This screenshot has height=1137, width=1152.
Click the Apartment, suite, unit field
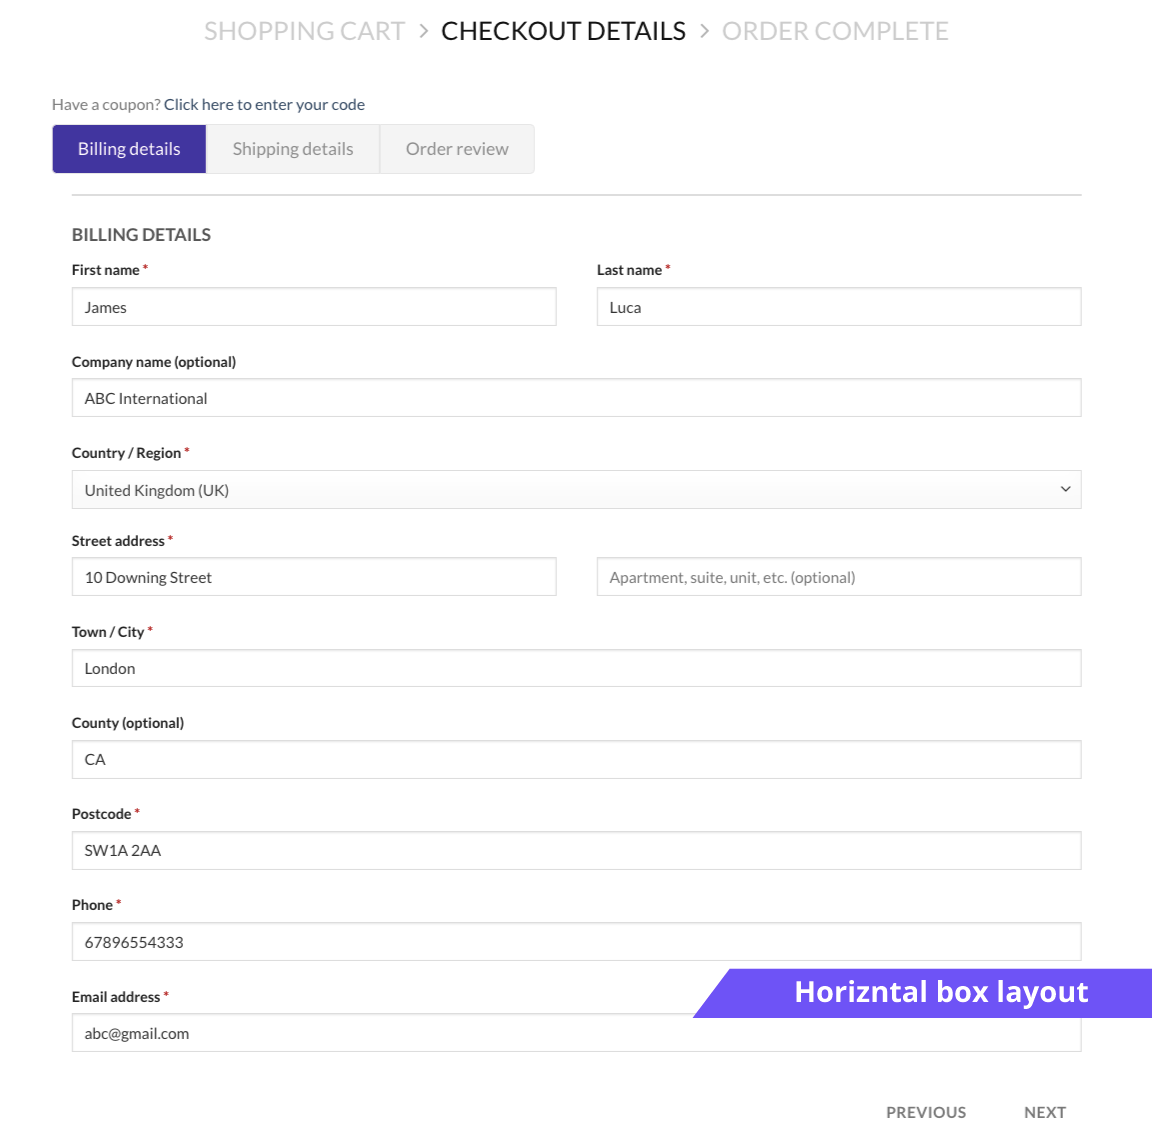(839, 577)
